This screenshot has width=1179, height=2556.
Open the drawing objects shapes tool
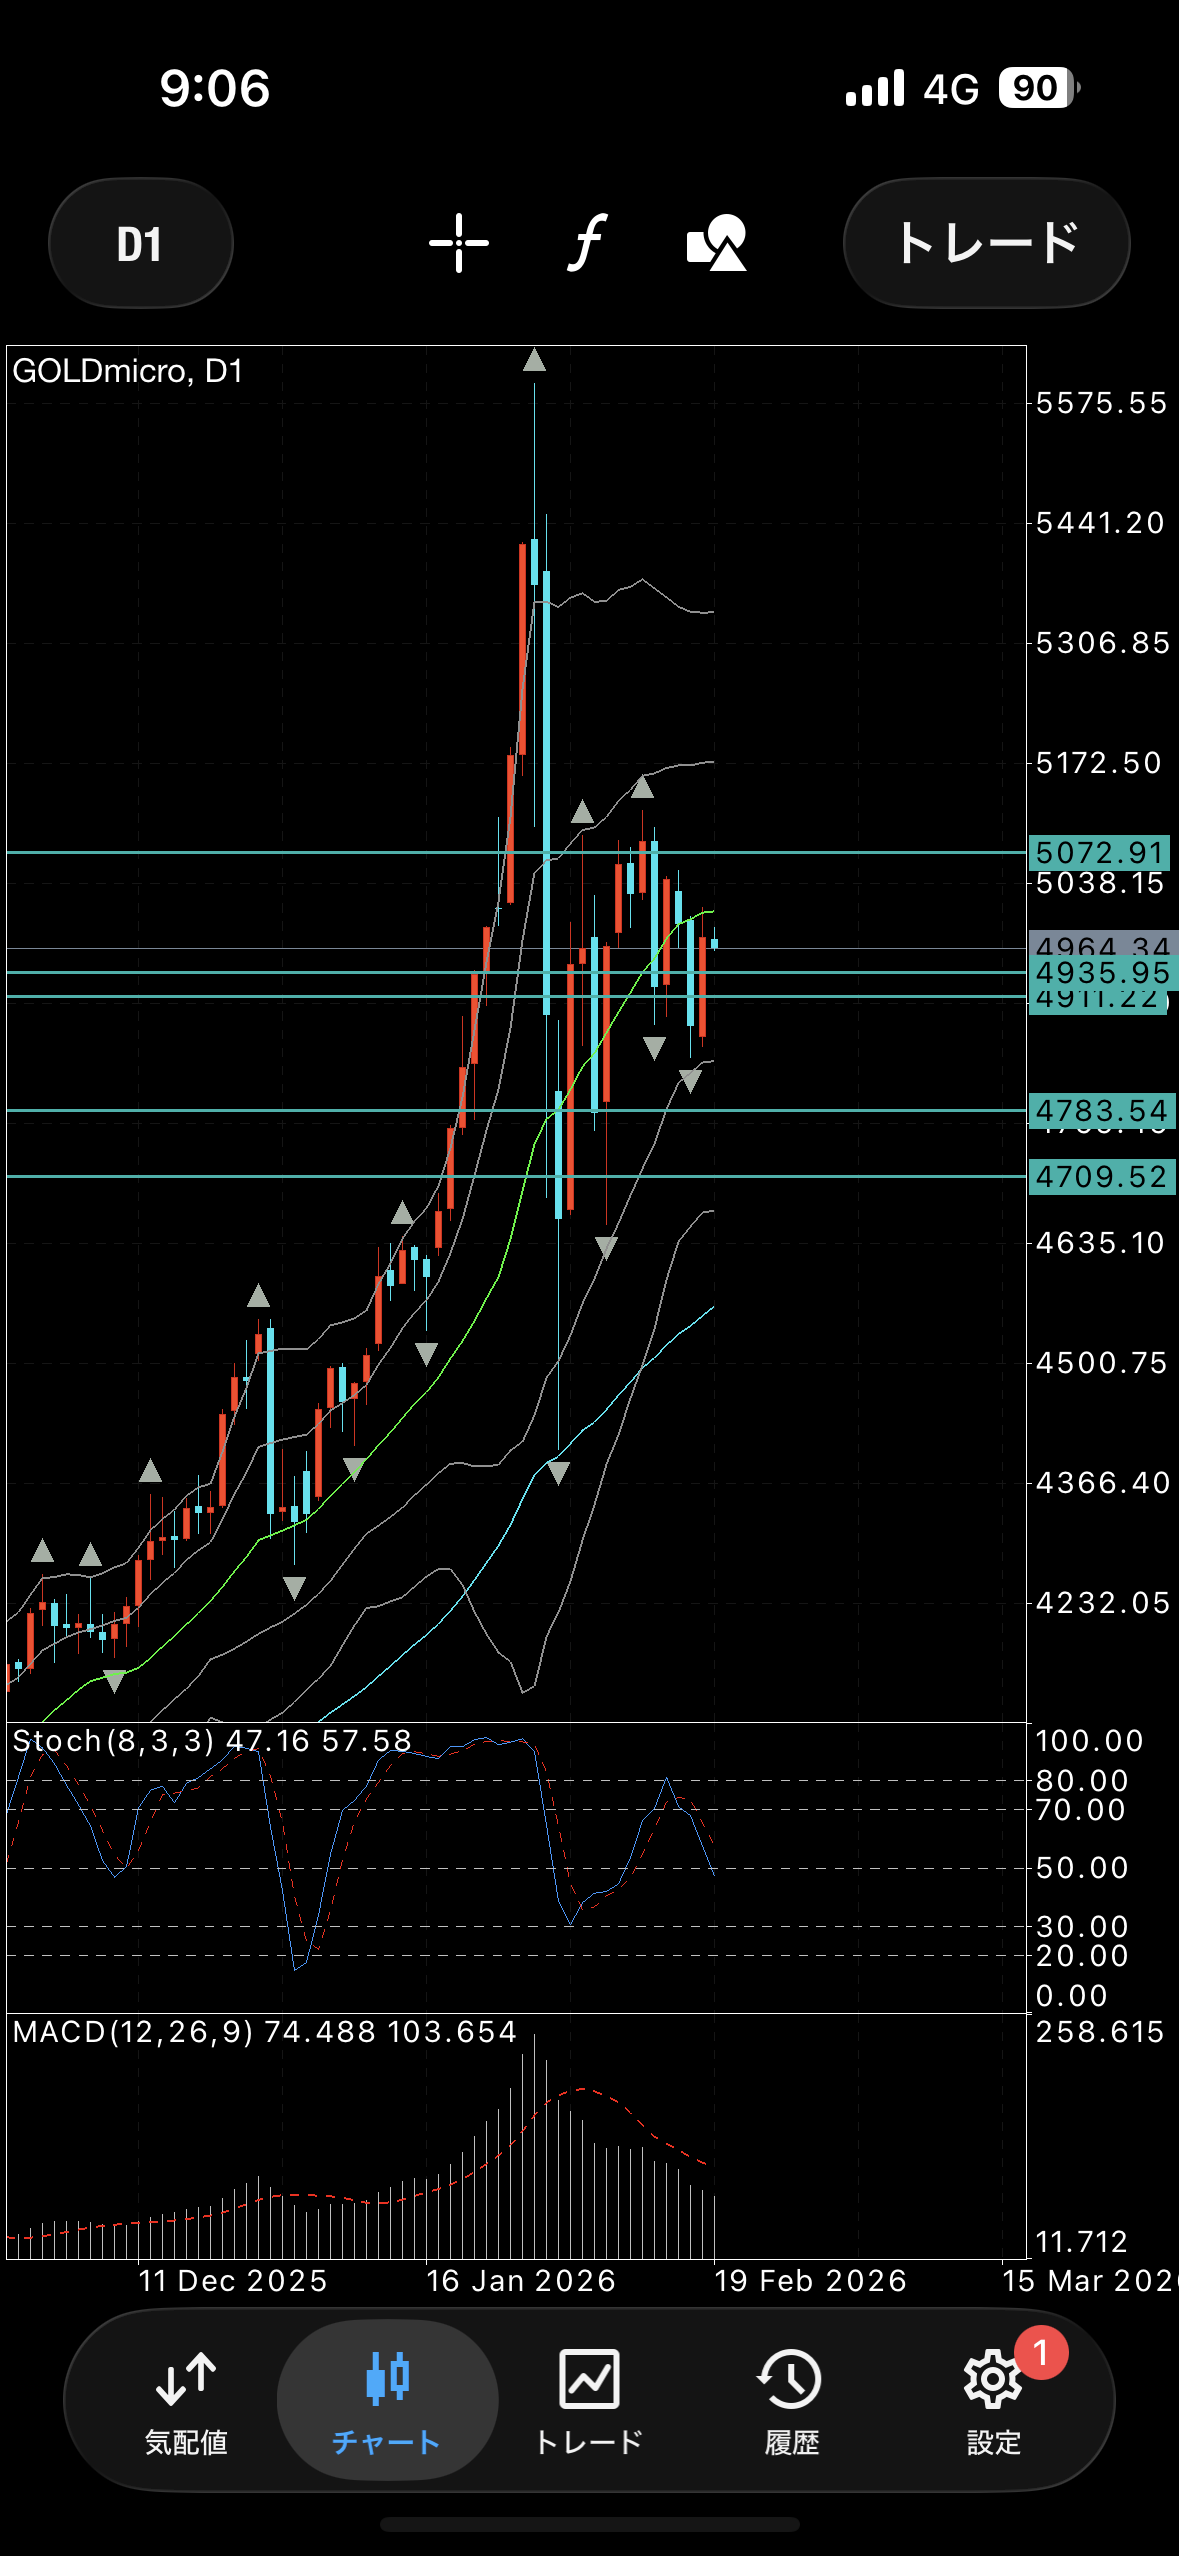pos(717,243)
